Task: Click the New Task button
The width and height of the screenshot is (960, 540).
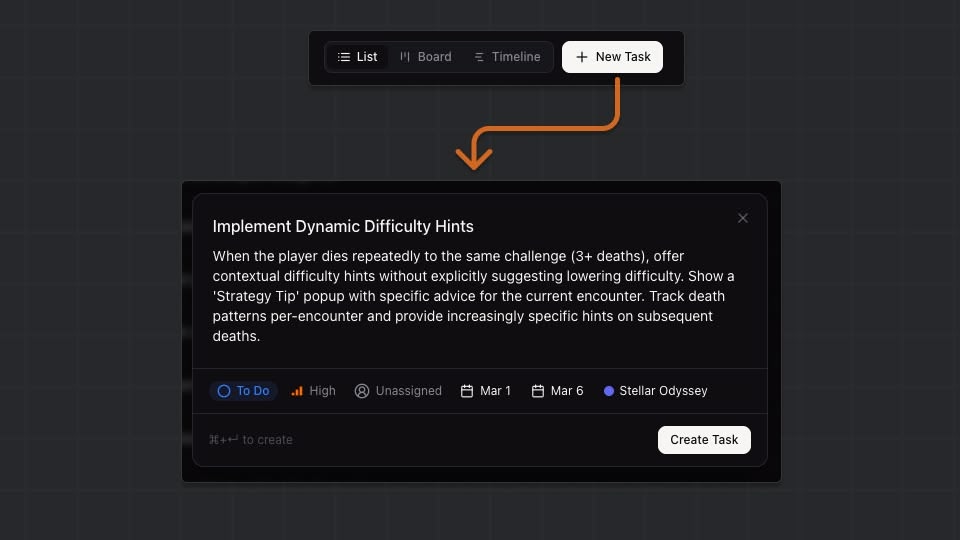Action: (612, 57)
